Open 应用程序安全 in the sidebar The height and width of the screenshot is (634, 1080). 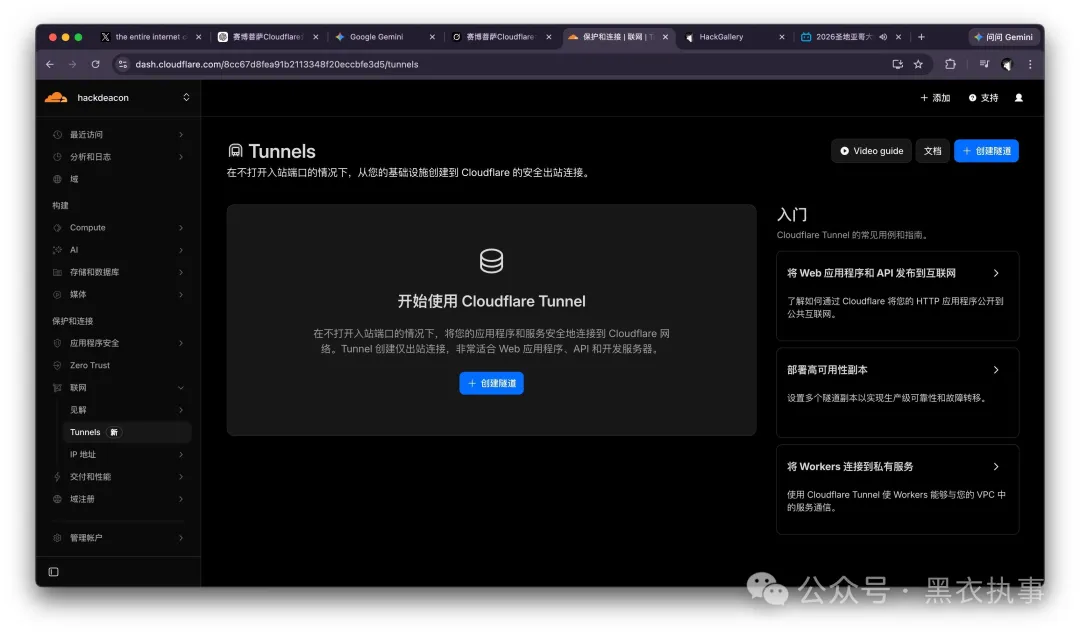click(x=118, y=342)
